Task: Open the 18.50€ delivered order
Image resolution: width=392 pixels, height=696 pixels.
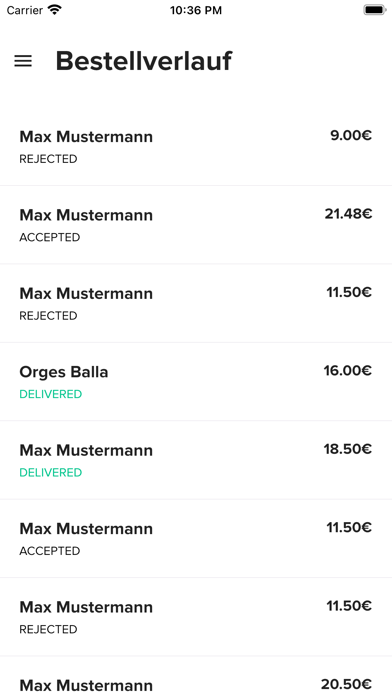Action: (x=196, y=460)
